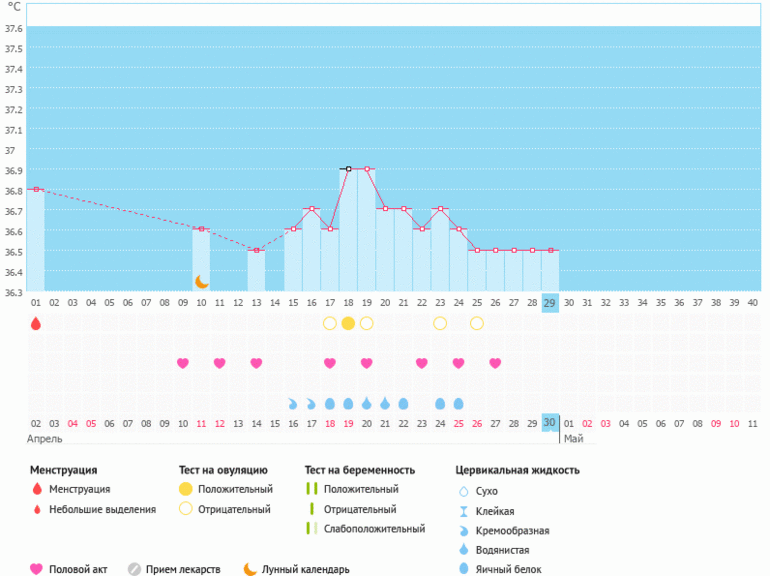Click the menstruation drop on cycle day 01
Viewport: 770px width, 576px height.
pyautogui.click(x=36, y=323)
